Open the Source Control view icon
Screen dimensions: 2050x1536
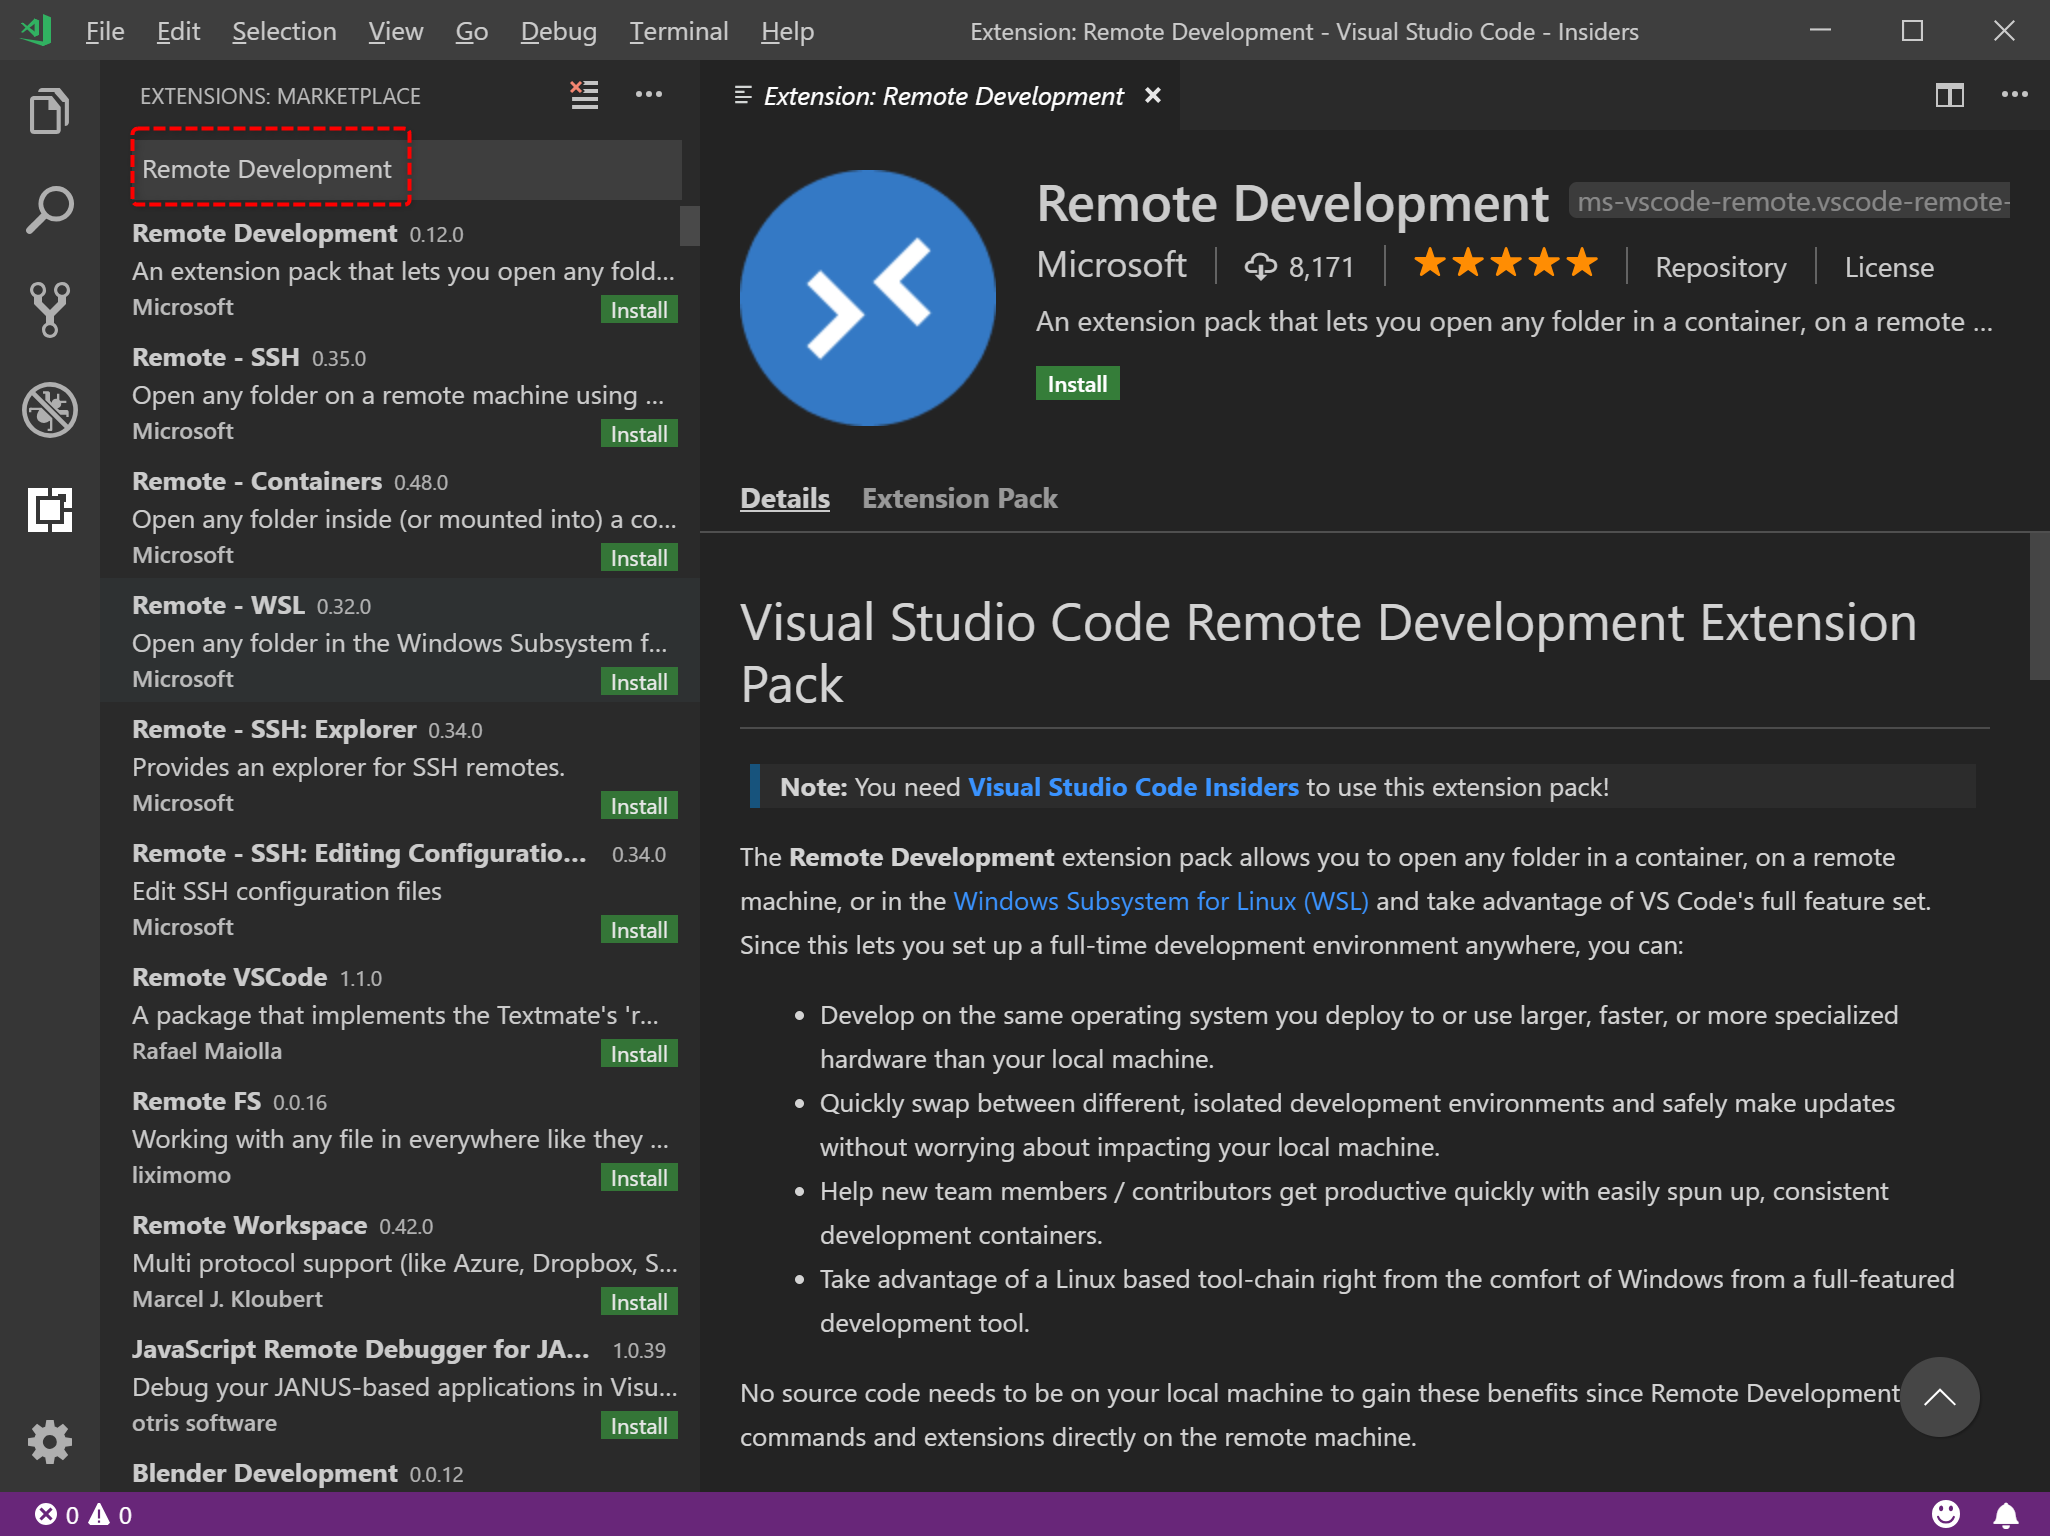pyautogui.click(x=49, y=309)
